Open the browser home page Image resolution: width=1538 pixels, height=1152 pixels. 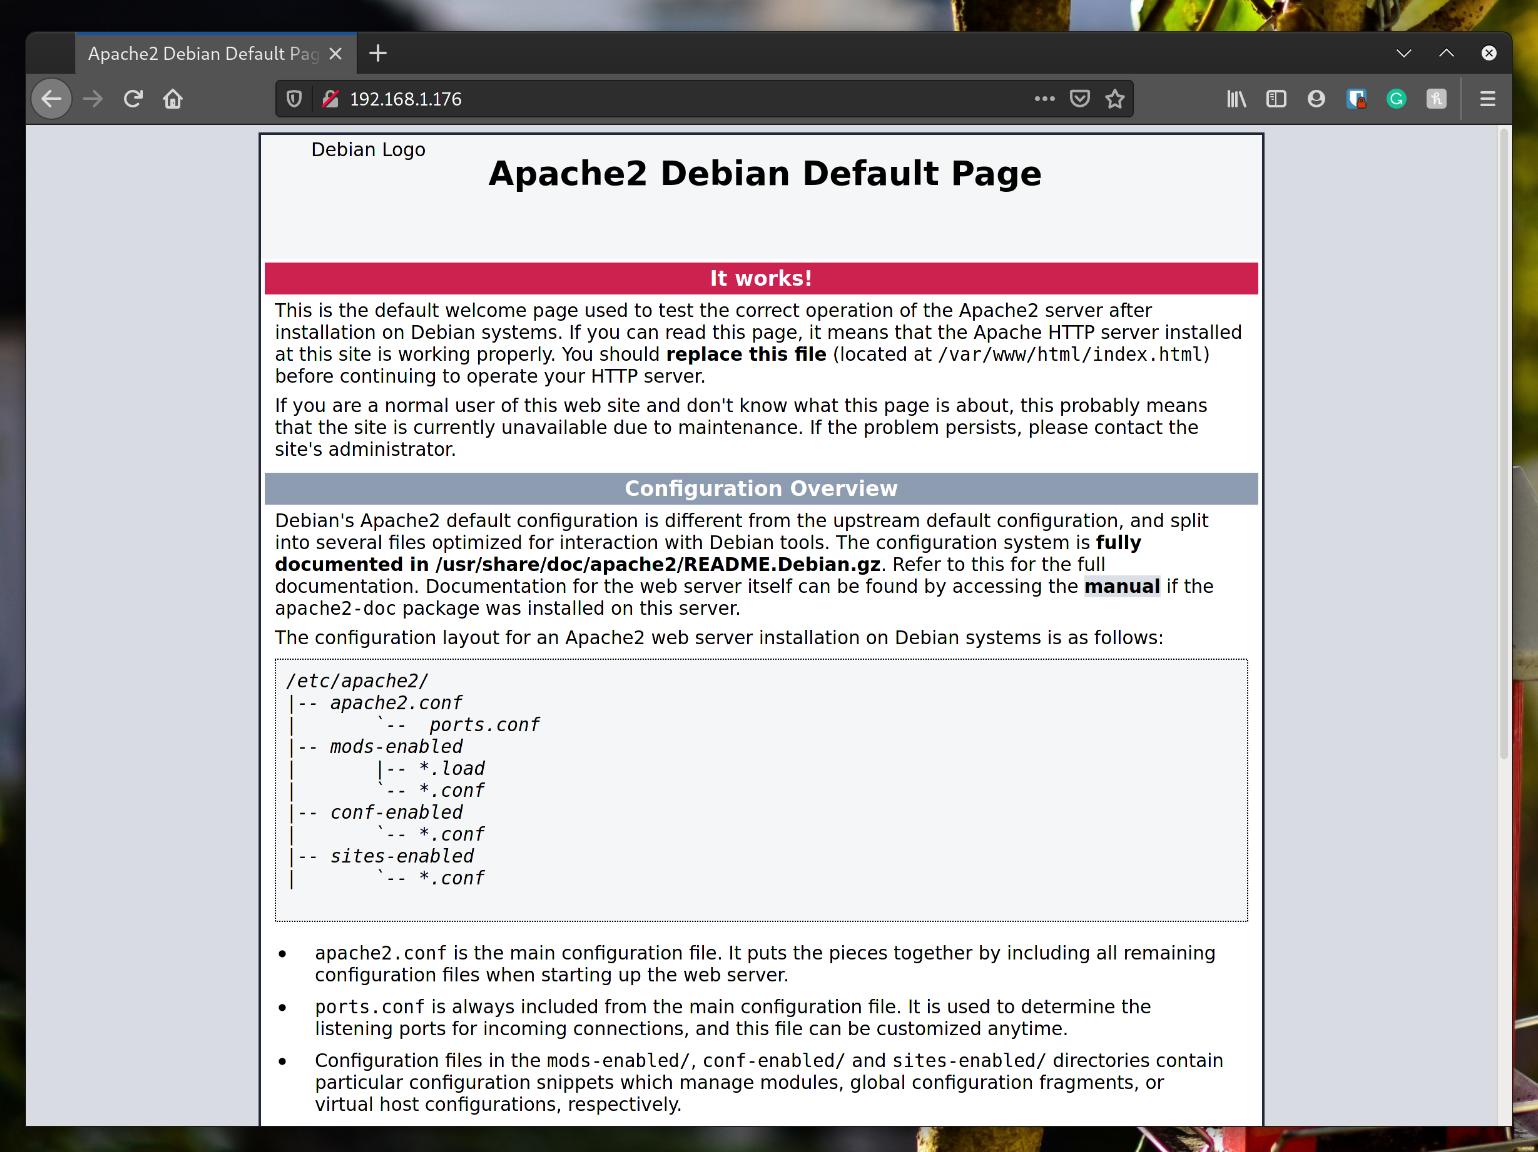pos(173,99)
